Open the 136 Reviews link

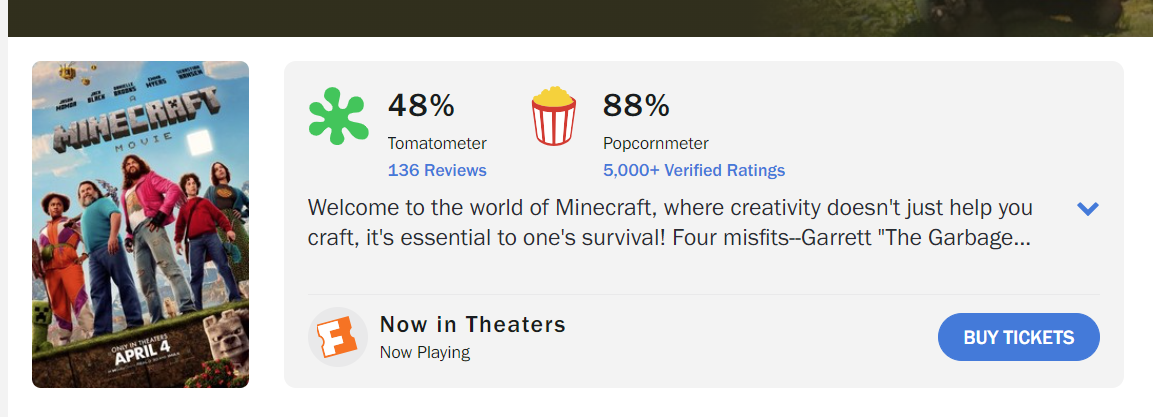coord(437,170)
